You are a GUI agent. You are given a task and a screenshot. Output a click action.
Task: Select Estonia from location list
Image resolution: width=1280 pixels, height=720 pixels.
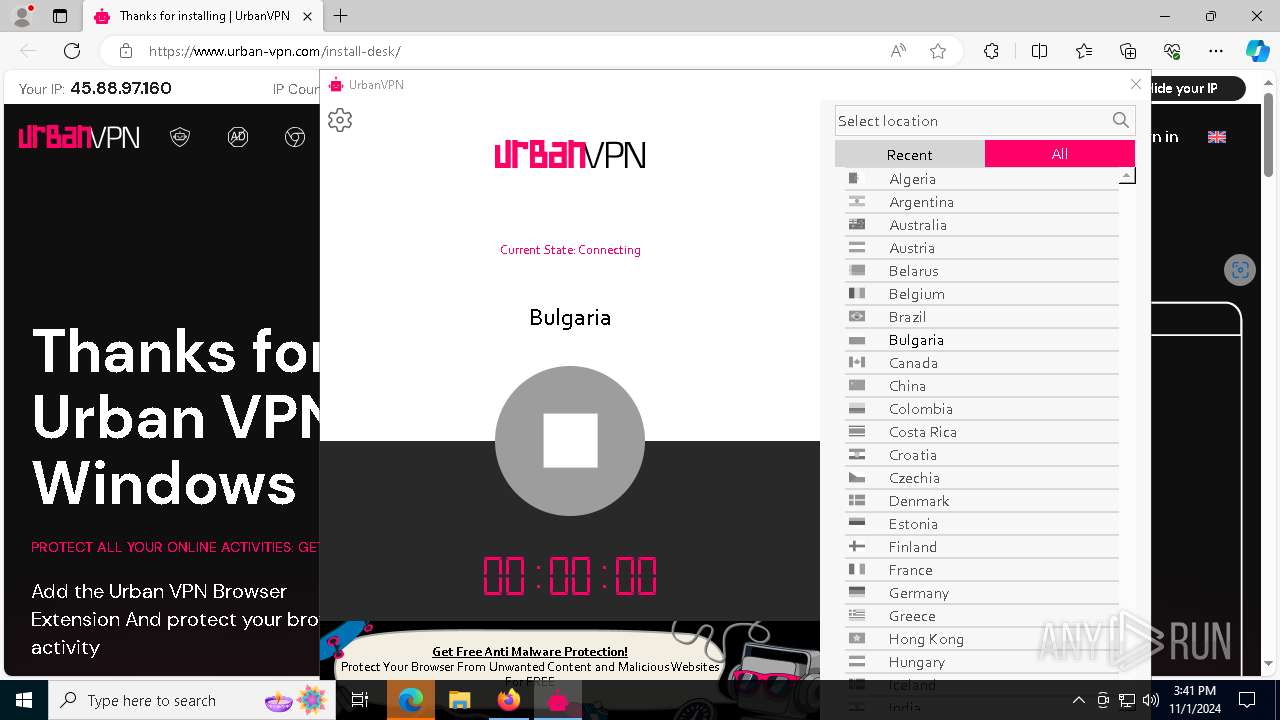pyautogui.click(x=982, y=524)
